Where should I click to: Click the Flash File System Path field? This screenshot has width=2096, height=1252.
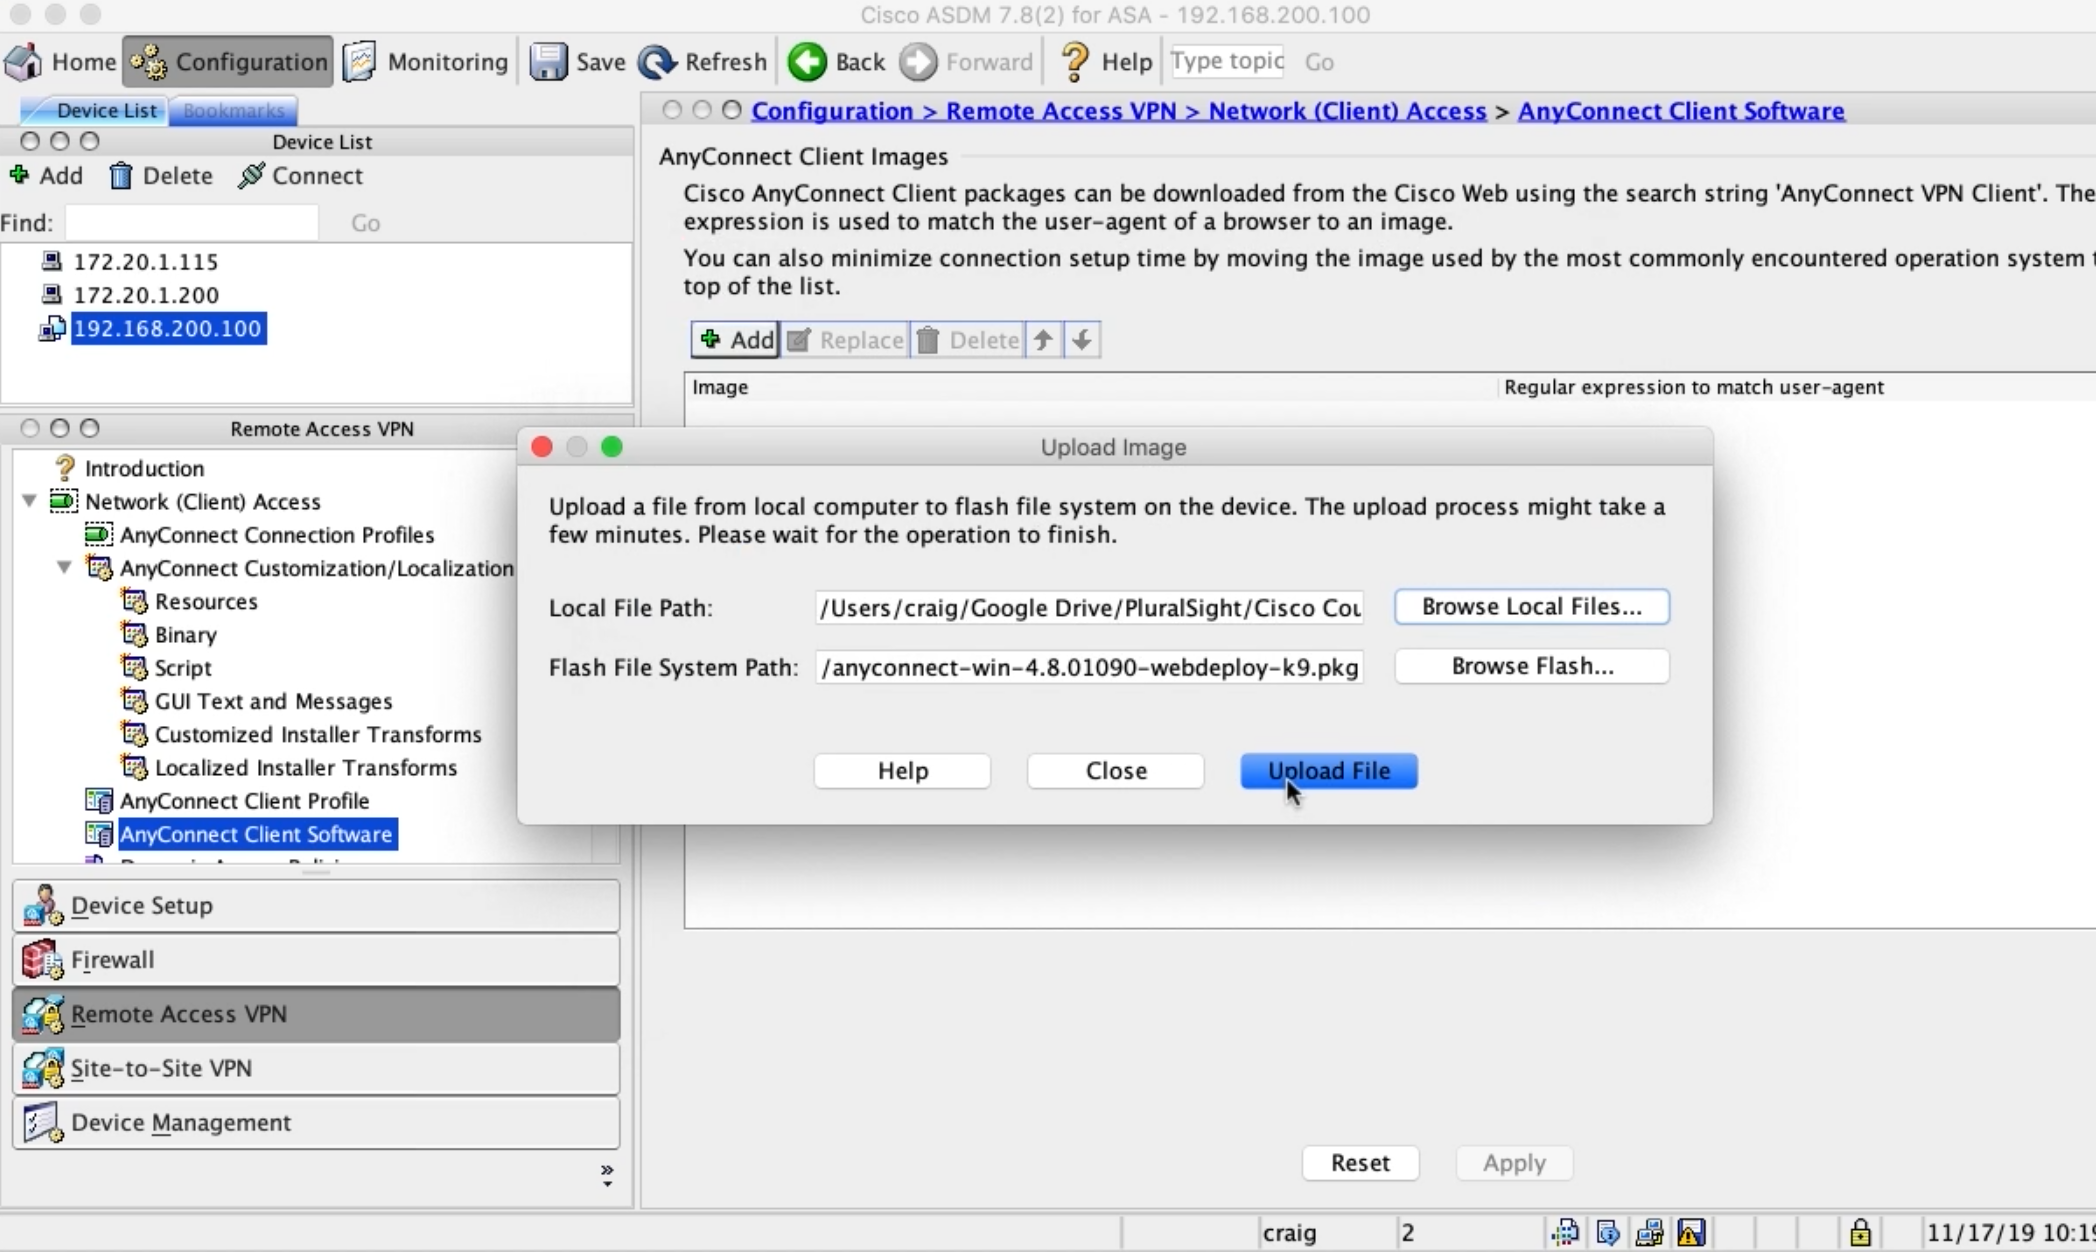tap(1089, 667)
